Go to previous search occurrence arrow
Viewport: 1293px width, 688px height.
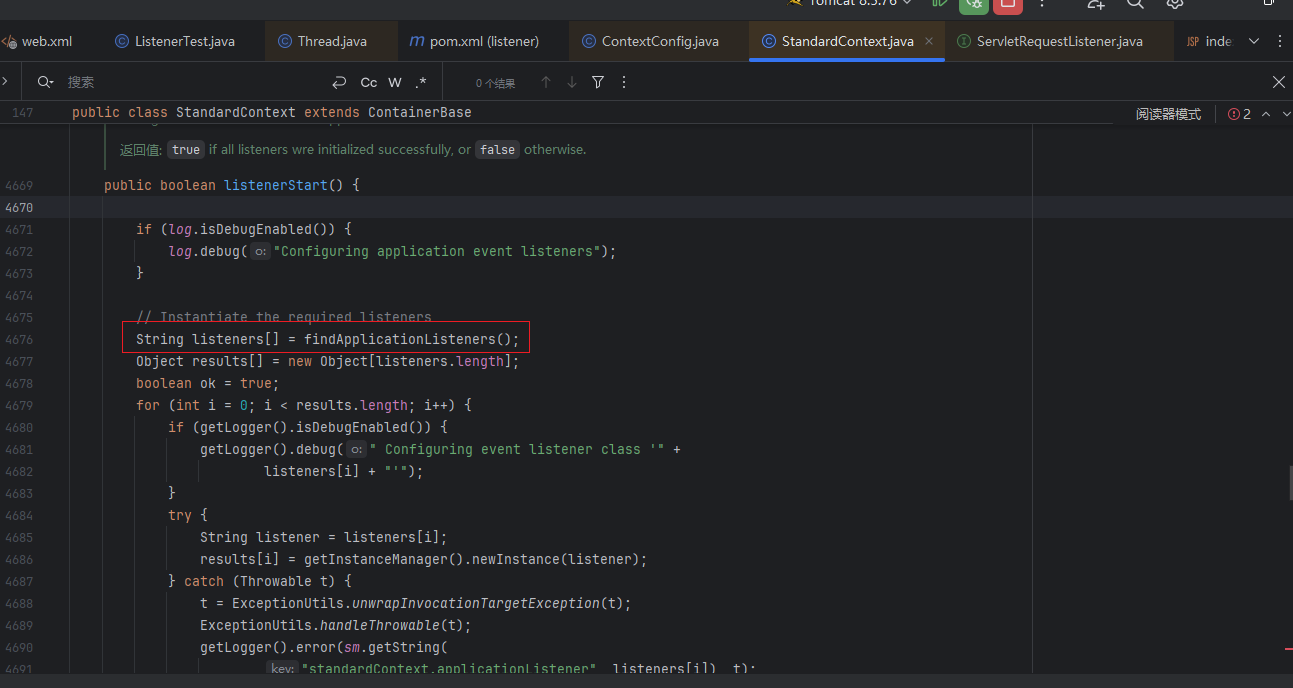pos(546,82)
